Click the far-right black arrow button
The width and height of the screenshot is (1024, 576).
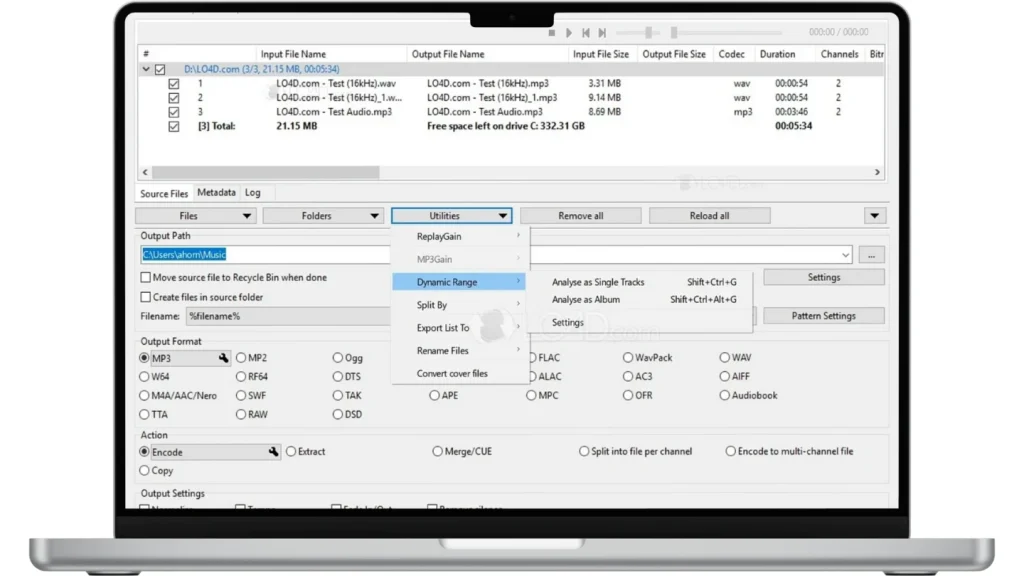pos(874,216)
